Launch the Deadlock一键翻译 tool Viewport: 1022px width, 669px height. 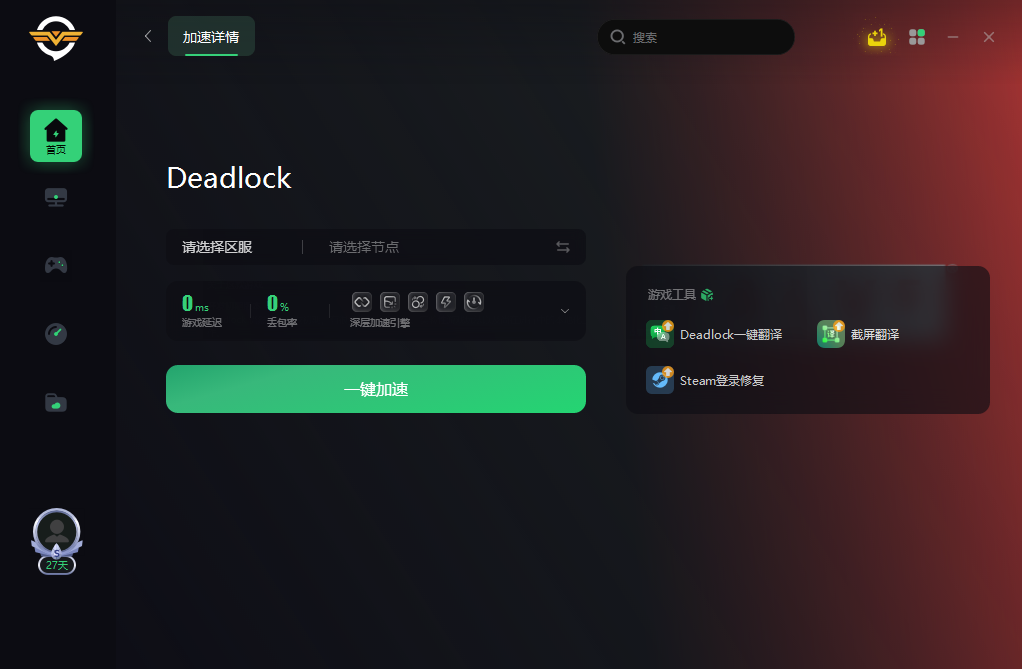point(714,334)
